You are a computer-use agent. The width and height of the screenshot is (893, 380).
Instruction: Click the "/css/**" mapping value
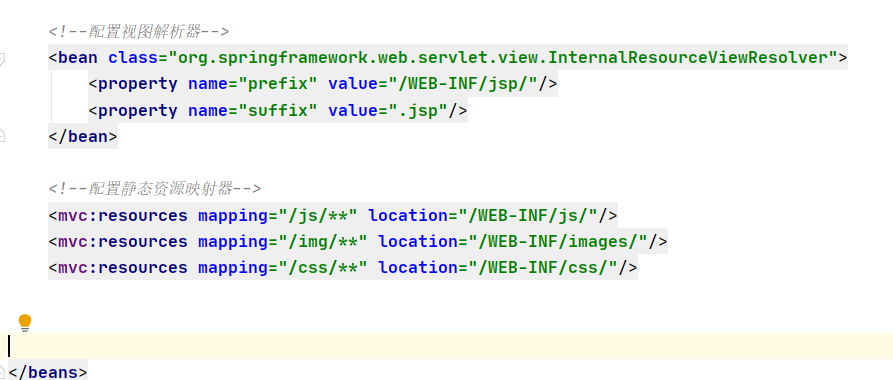tap(323, 268)
